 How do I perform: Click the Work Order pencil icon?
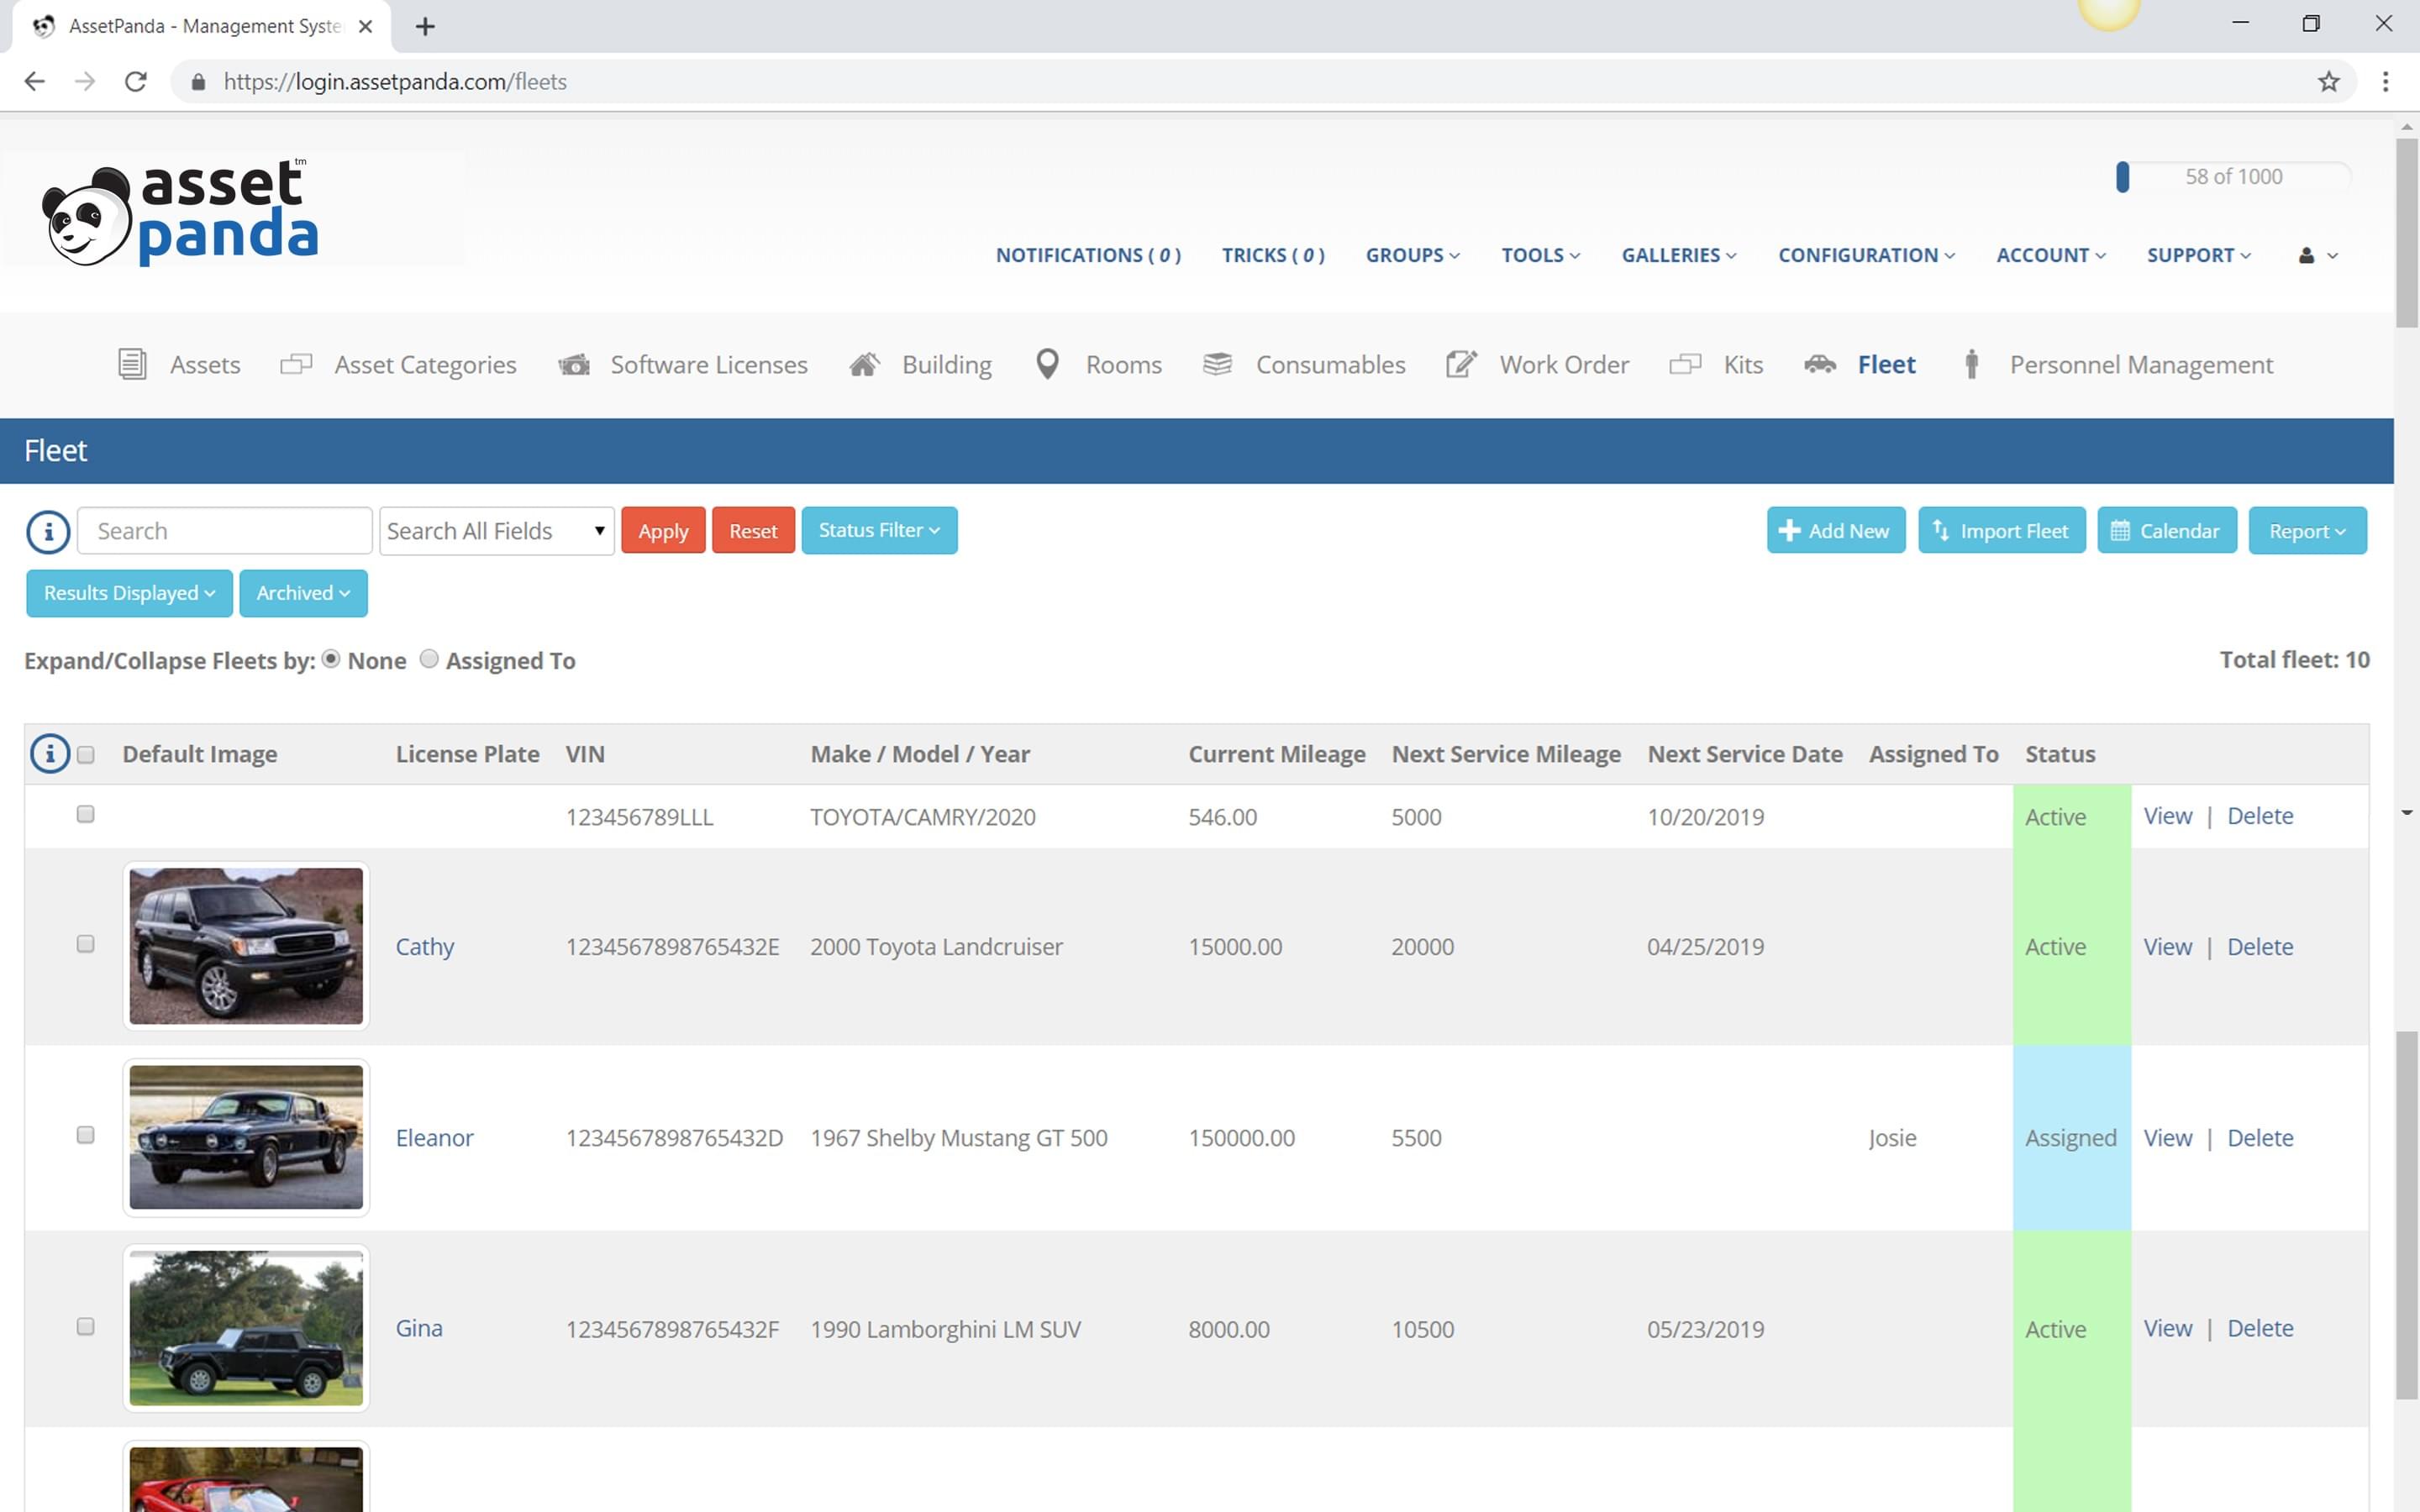pos(1460,365)
